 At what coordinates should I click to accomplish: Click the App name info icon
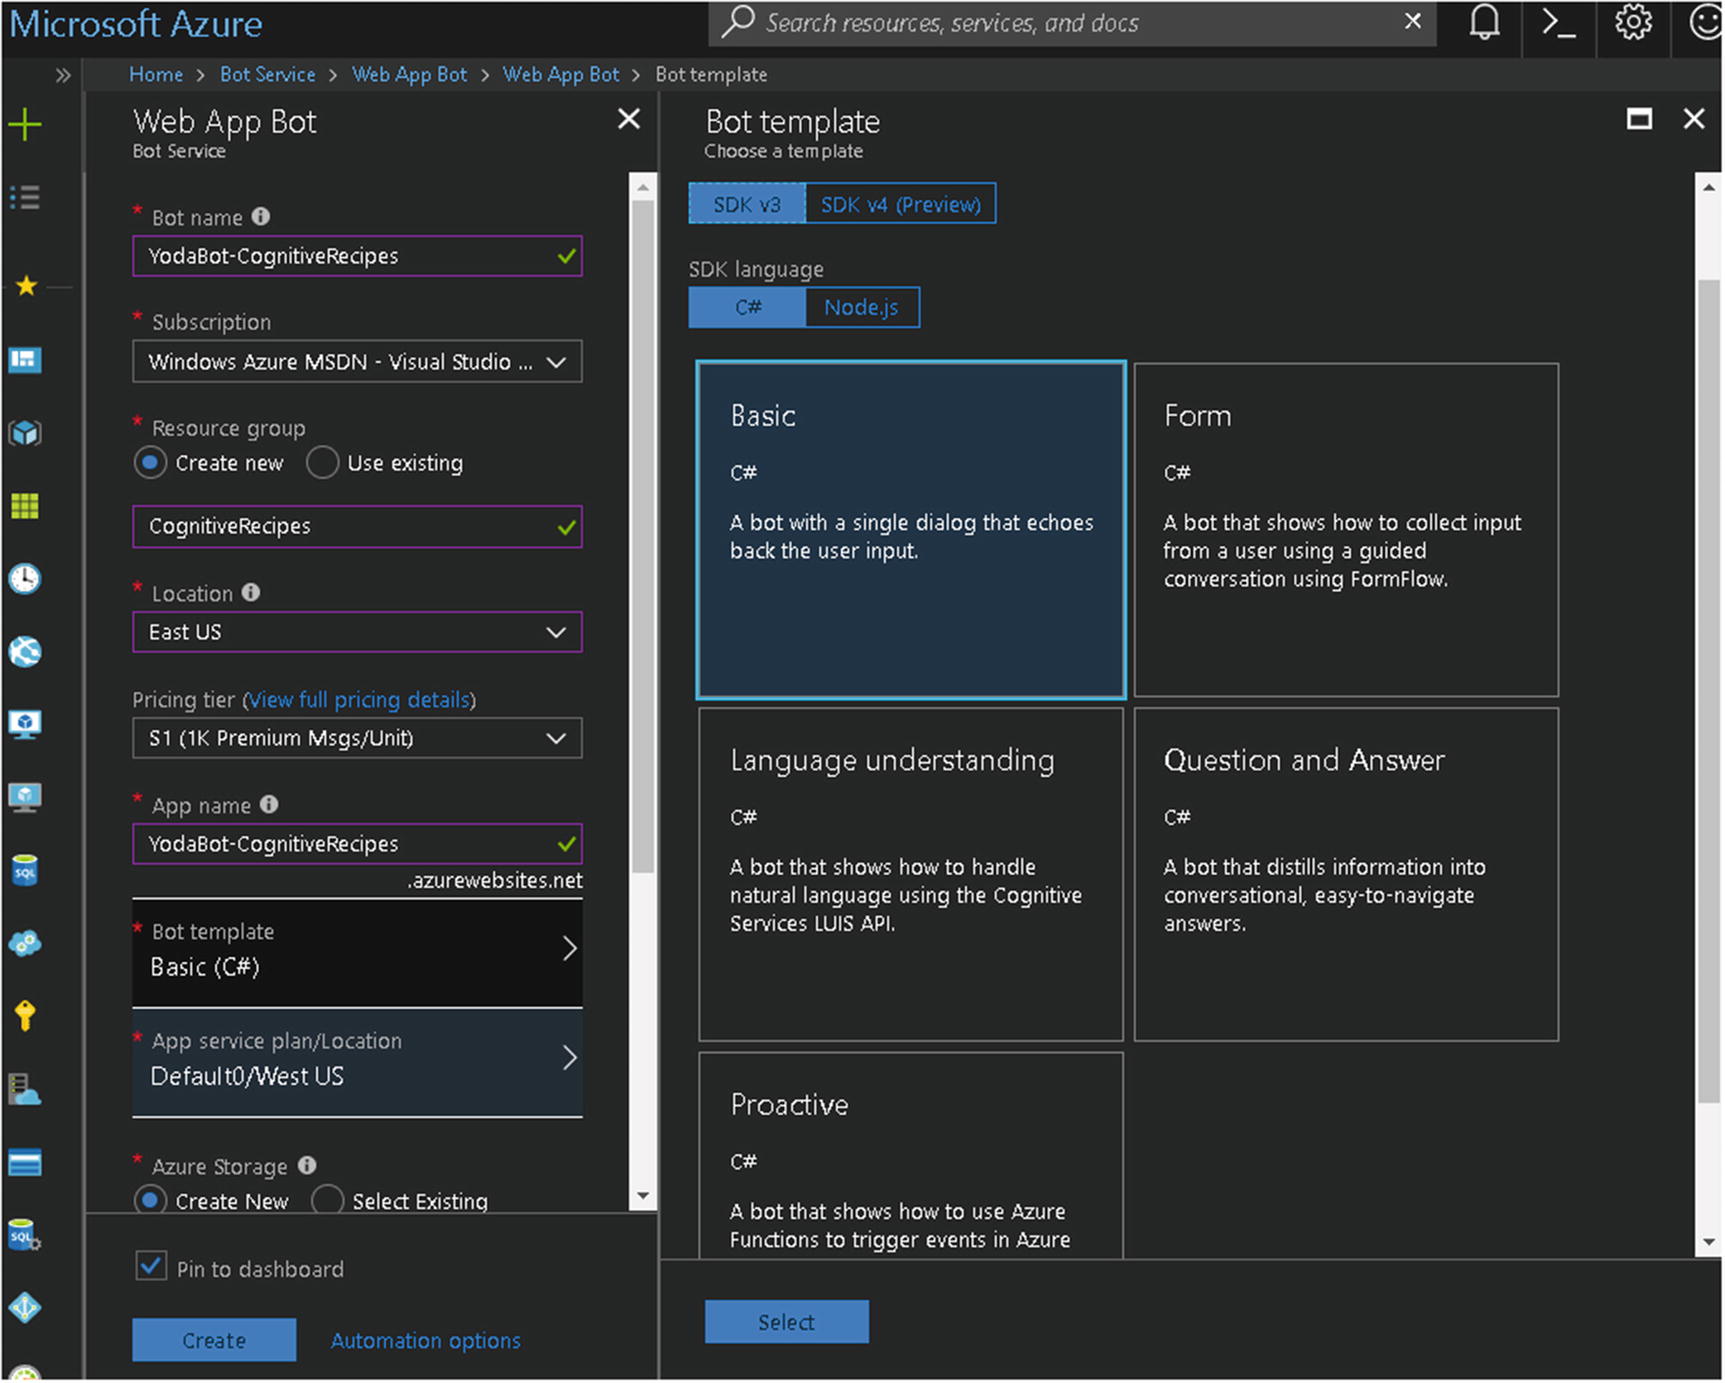pyautogui.click(x=269, y=804)
